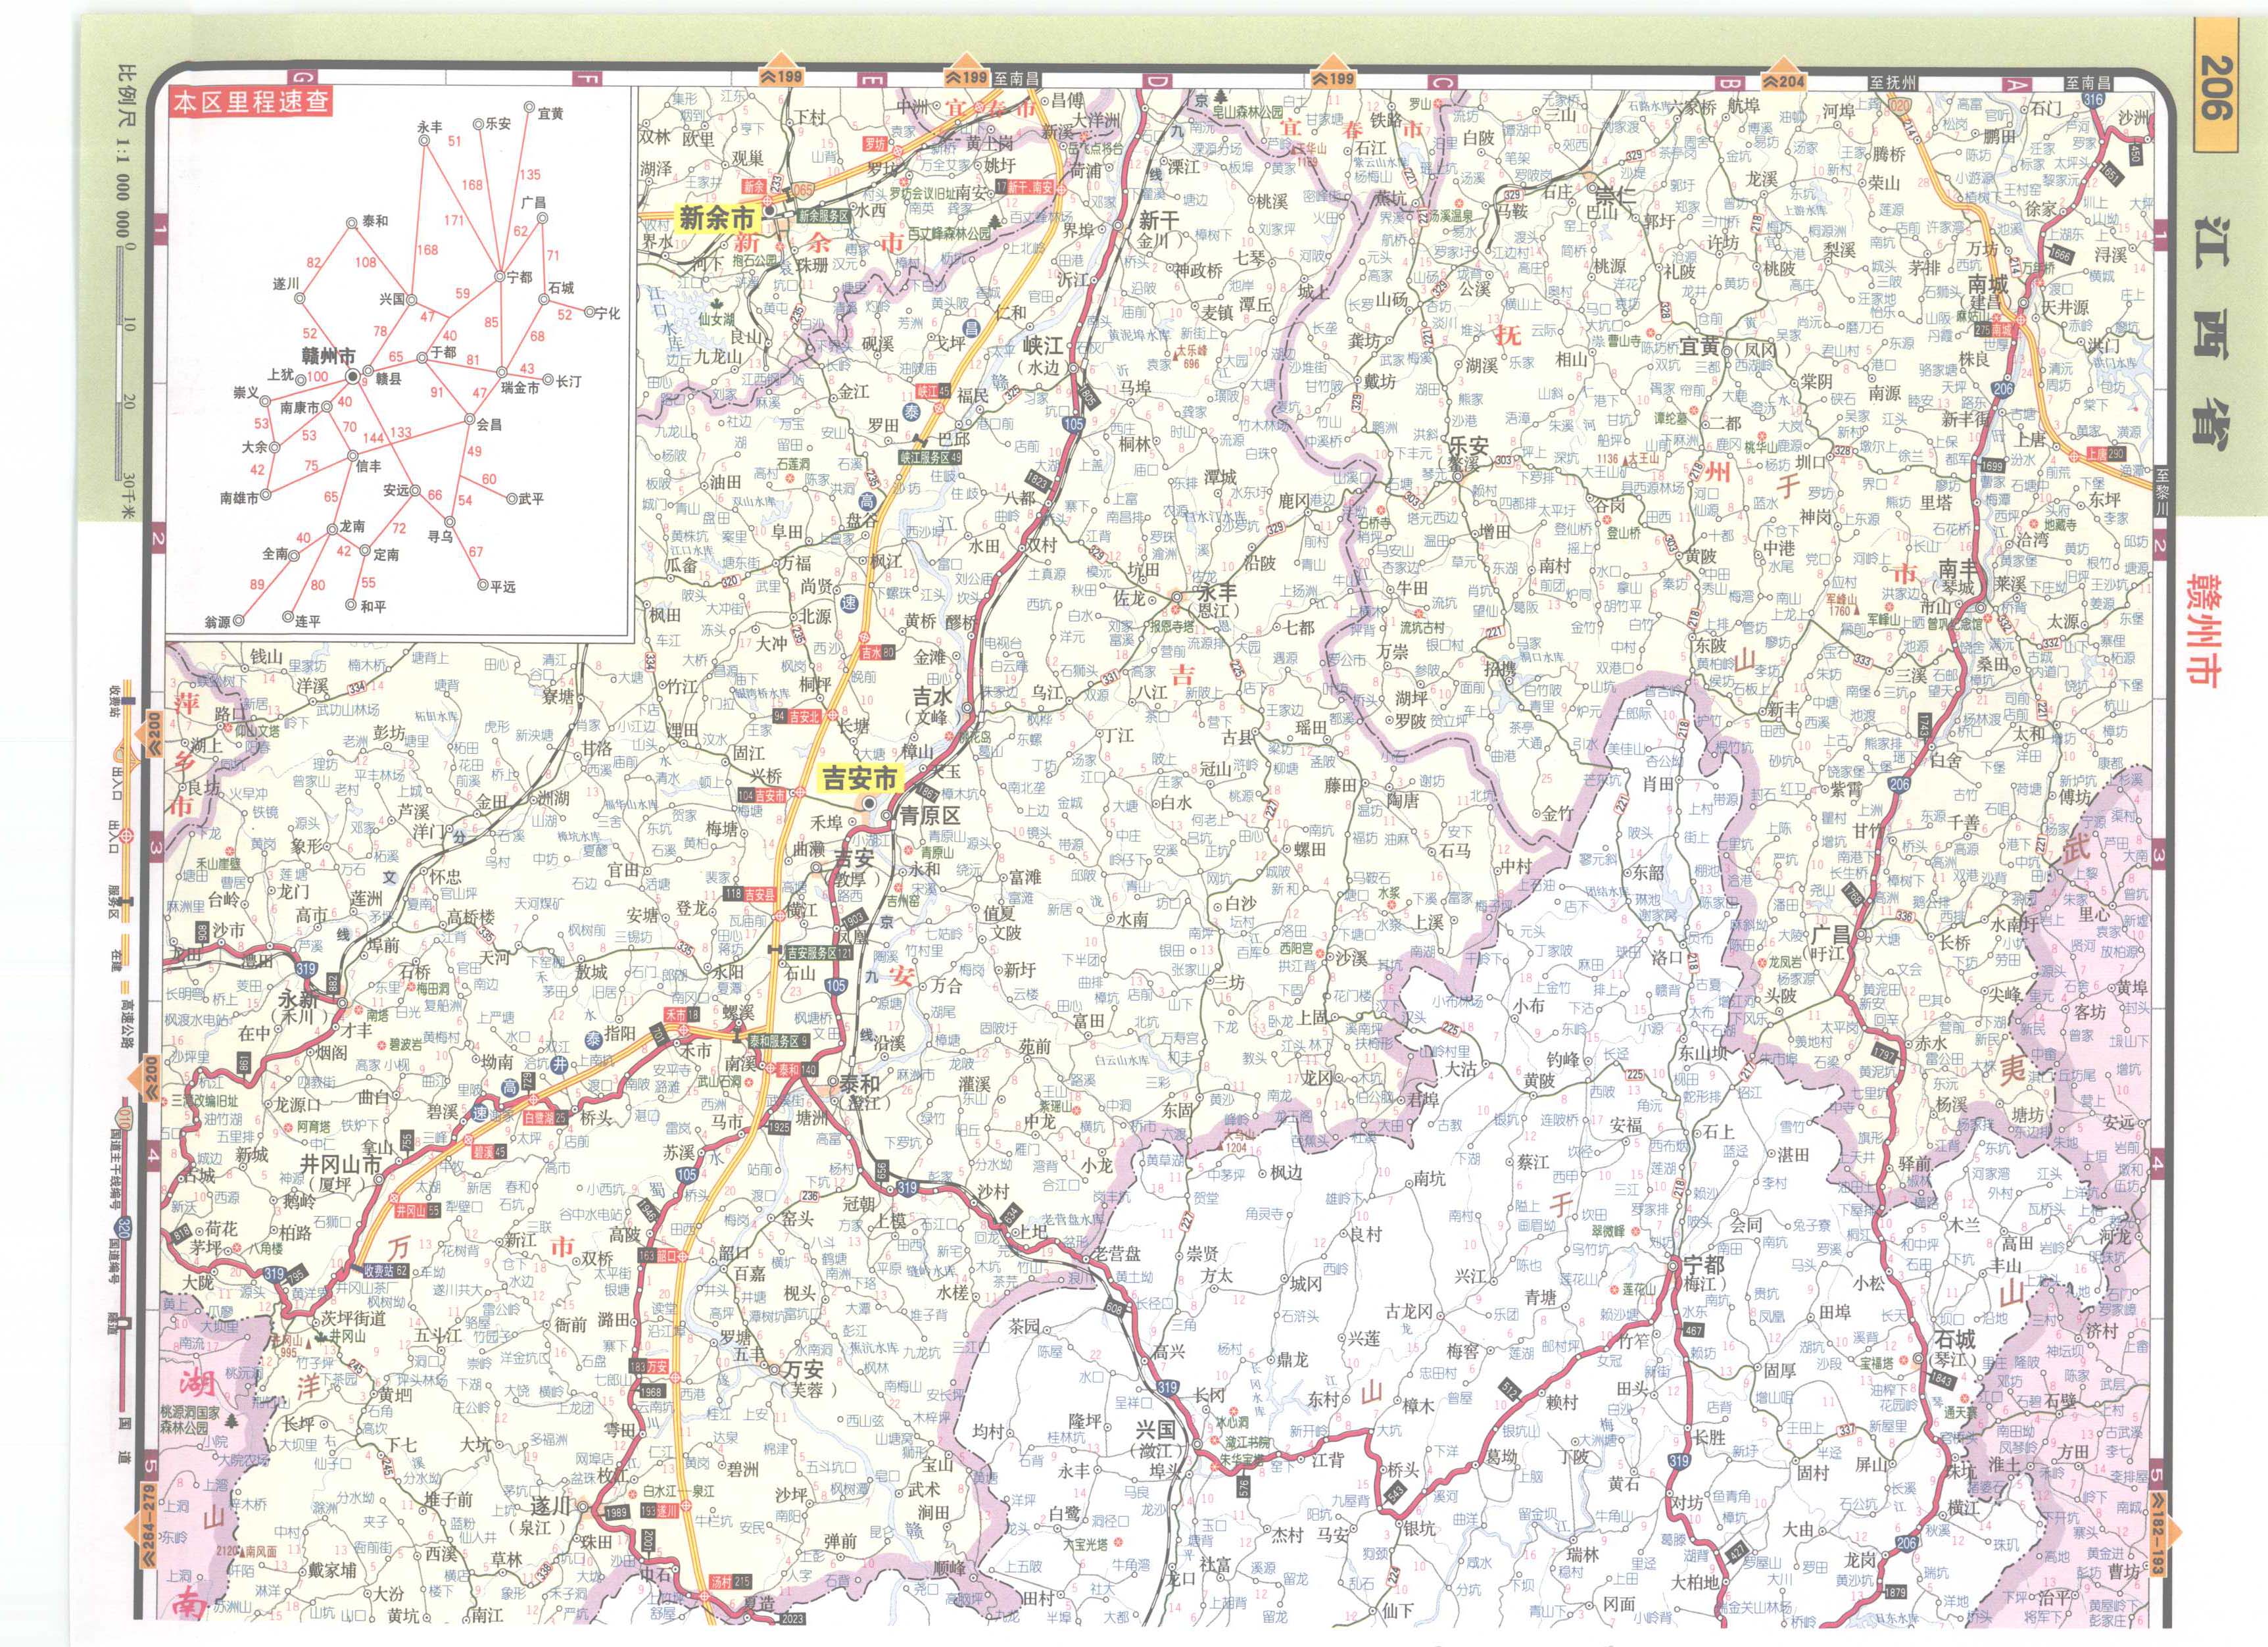Click the 老营盘 town label

coord(1118,1254)
